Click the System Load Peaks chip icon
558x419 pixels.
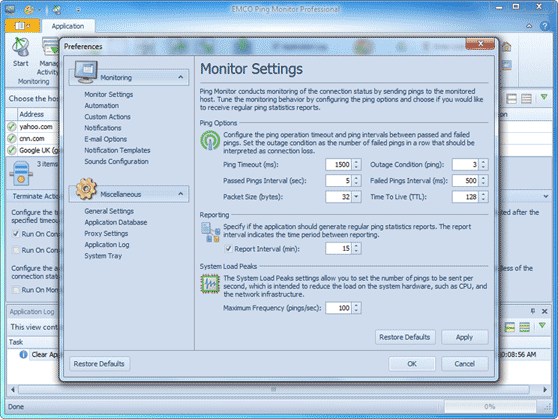pyautogui.click(x=210, y=284)
